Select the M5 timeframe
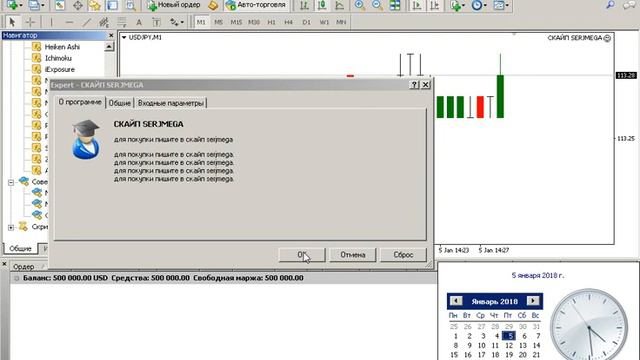 (218, 22)
